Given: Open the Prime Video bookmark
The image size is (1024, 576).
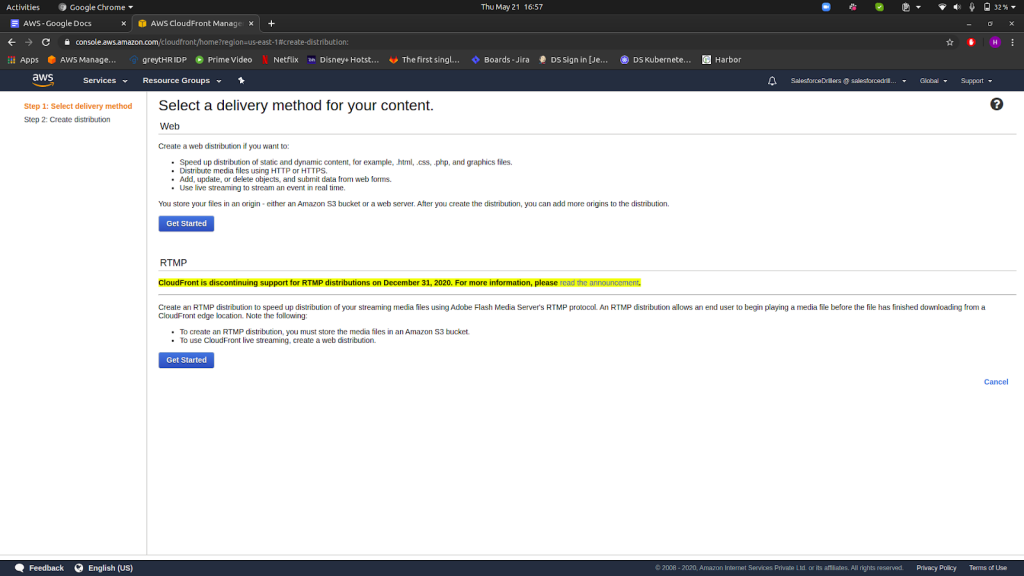Looking at the screenshot, I should click(x=224, y=59).
